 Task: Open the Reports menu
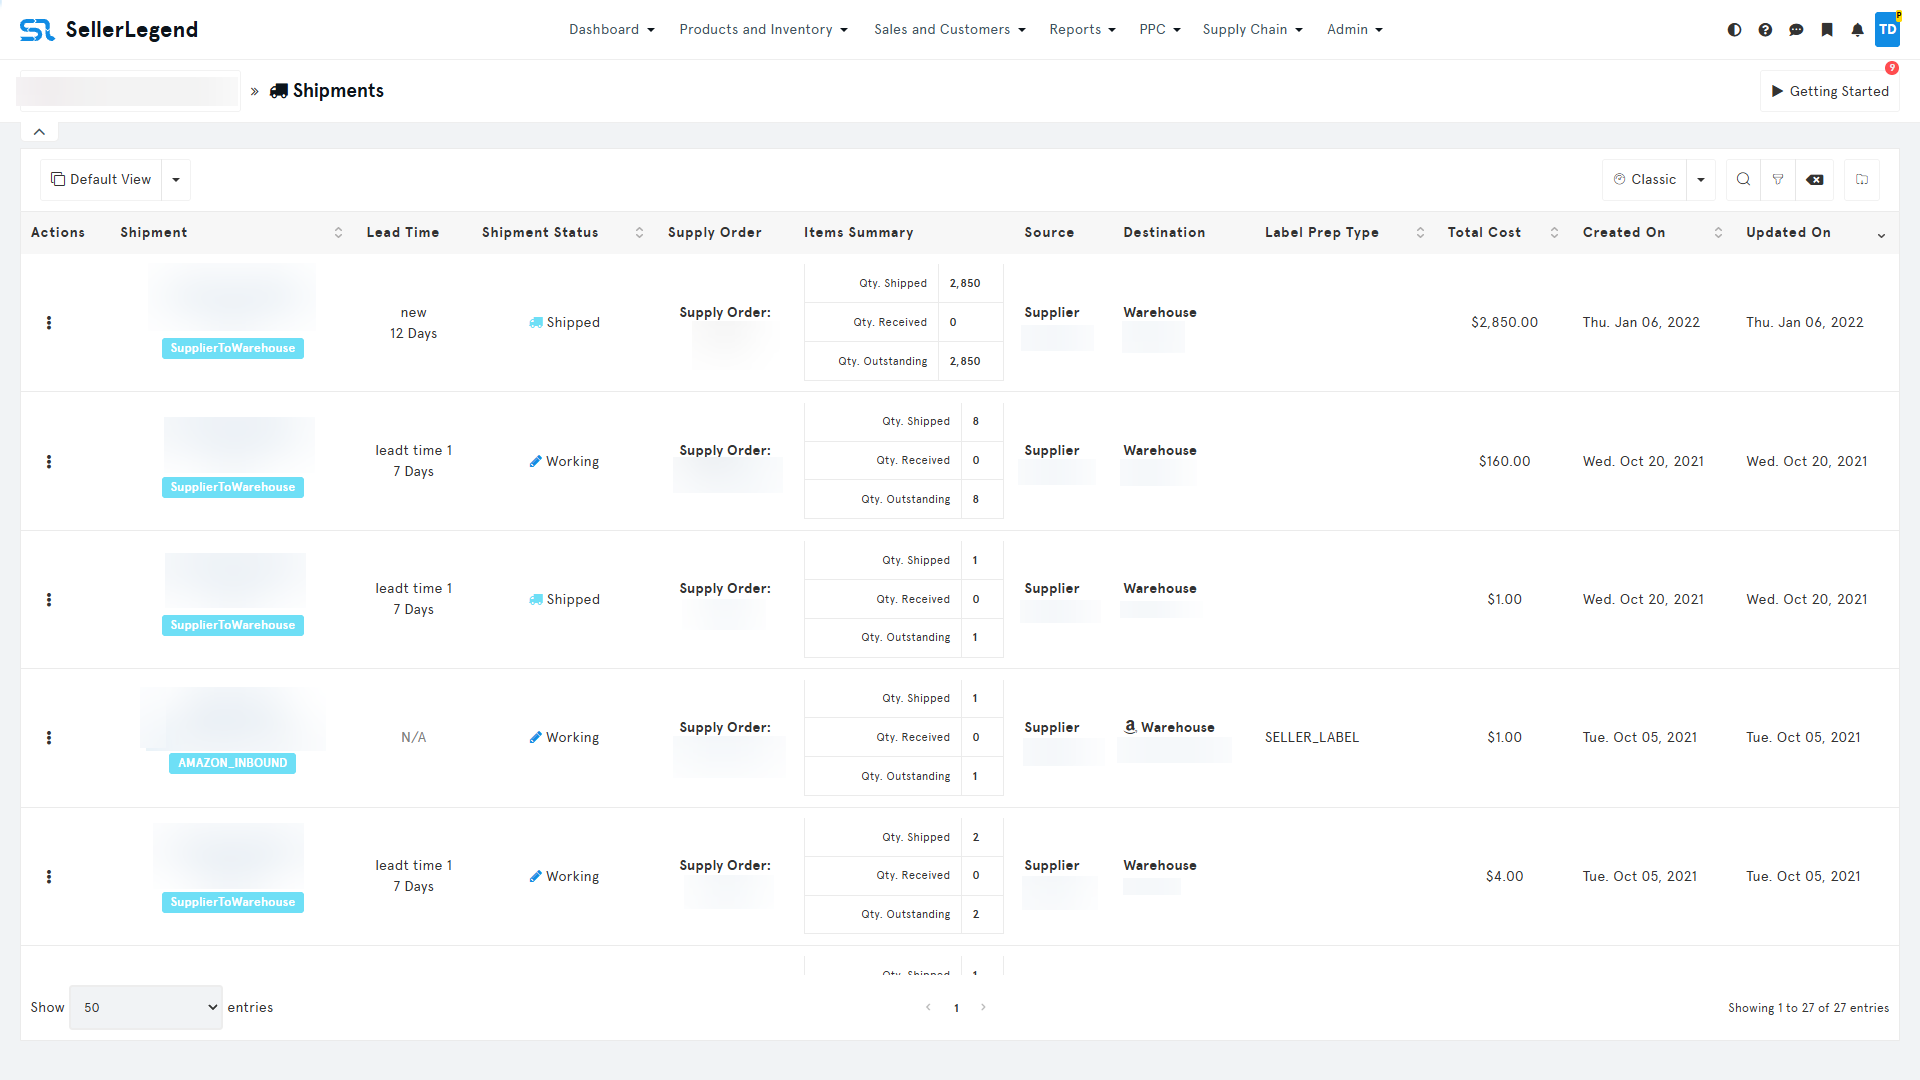point(1082,29)
